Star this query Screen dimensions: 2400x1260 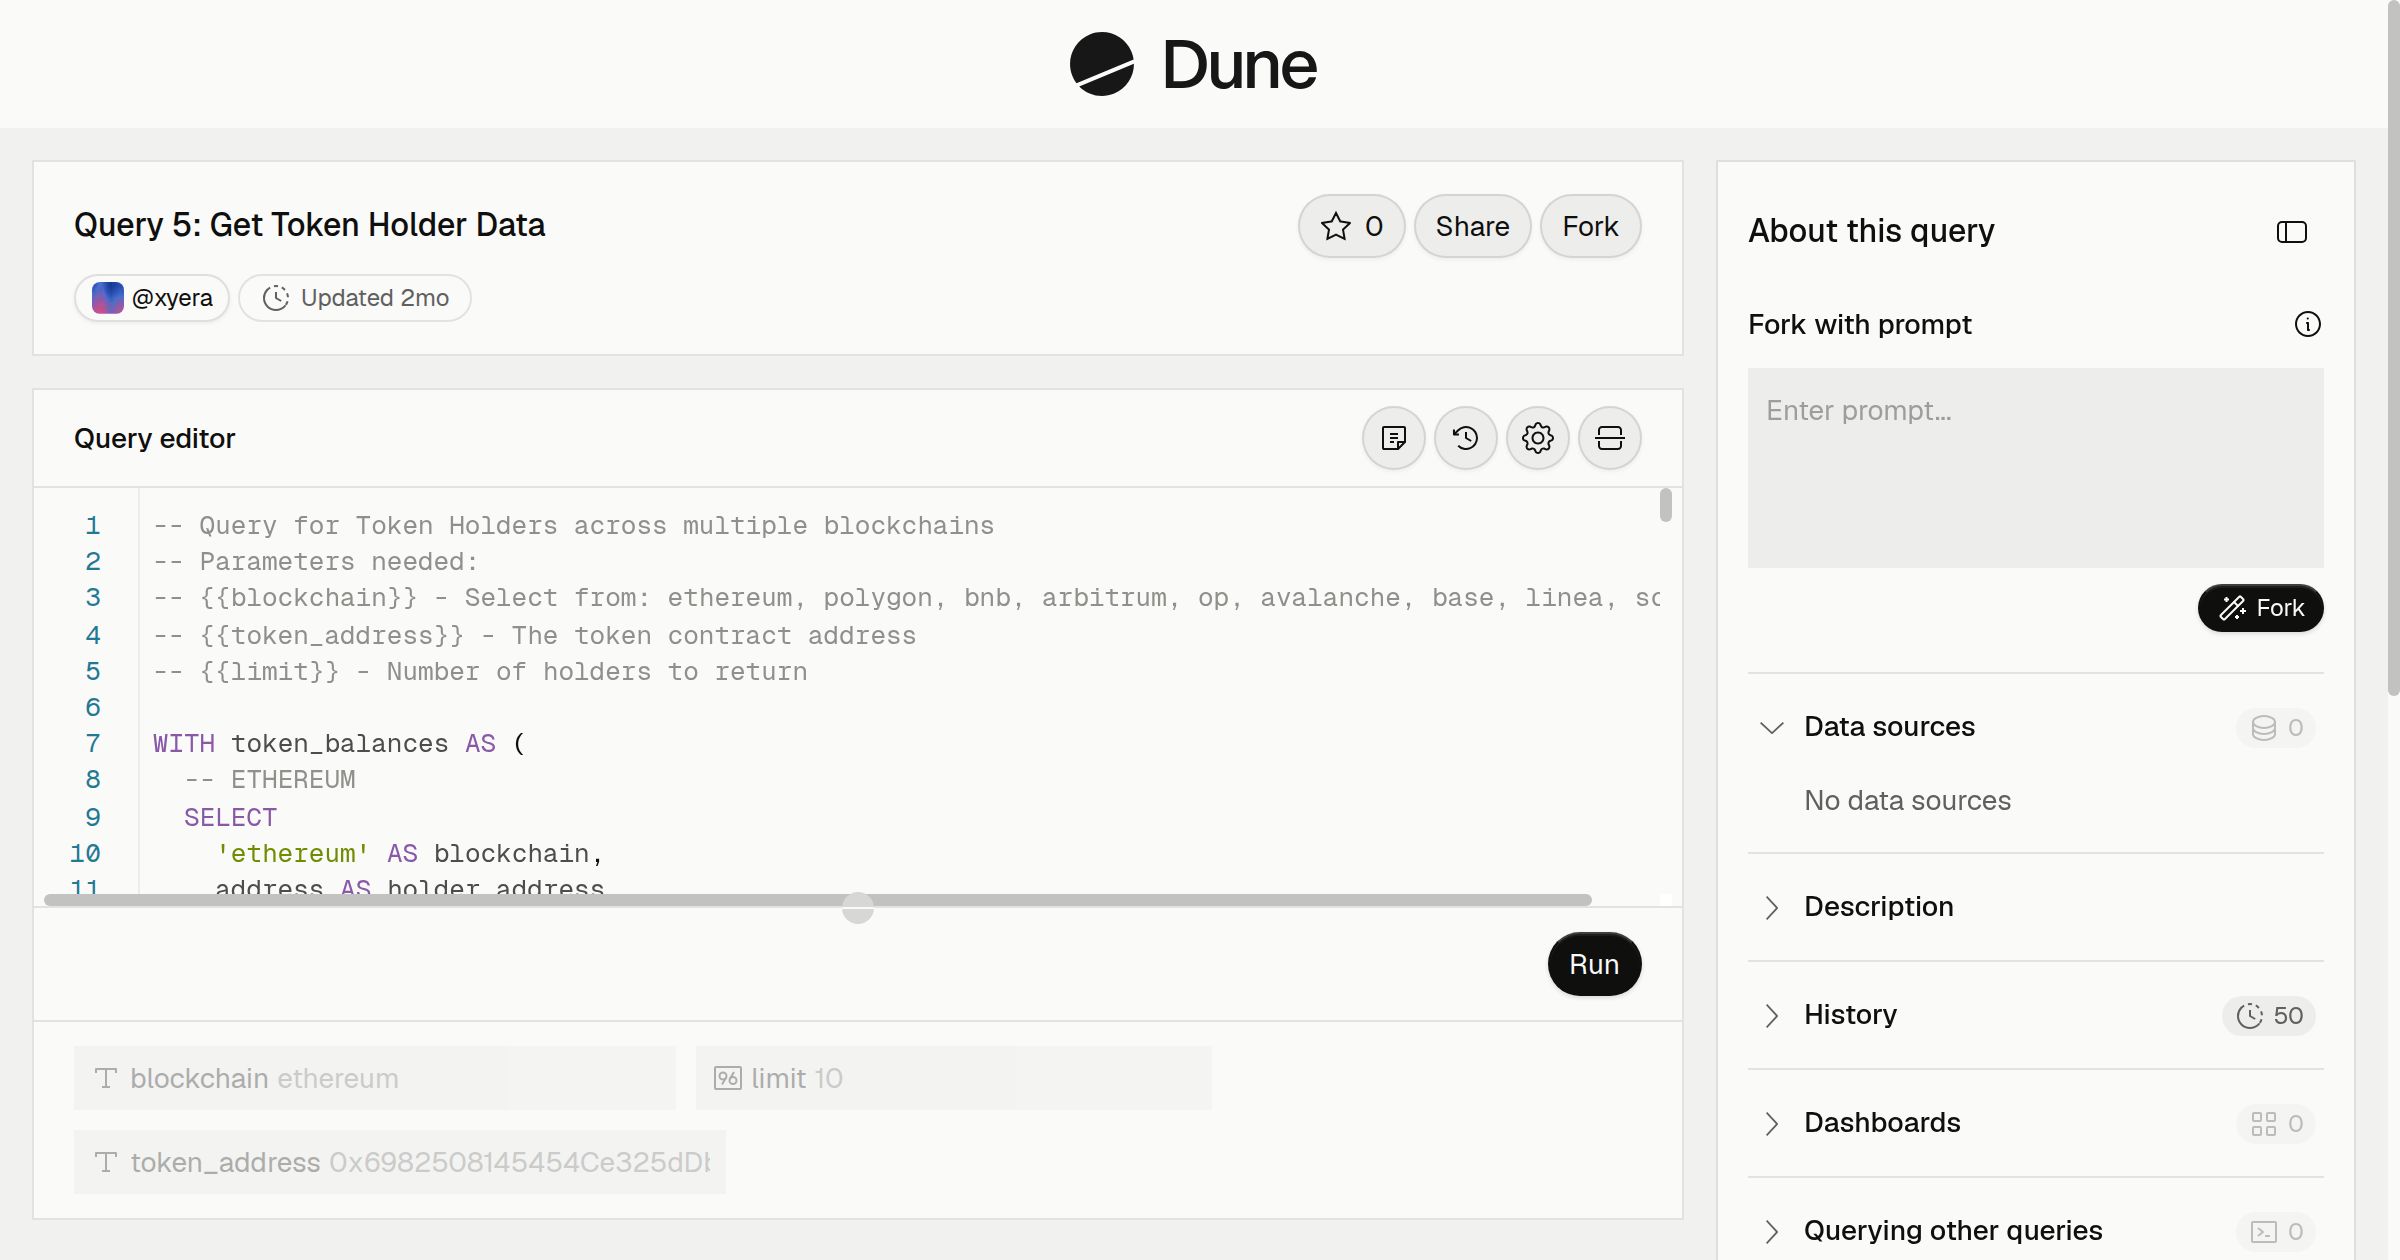point(1351,226)
